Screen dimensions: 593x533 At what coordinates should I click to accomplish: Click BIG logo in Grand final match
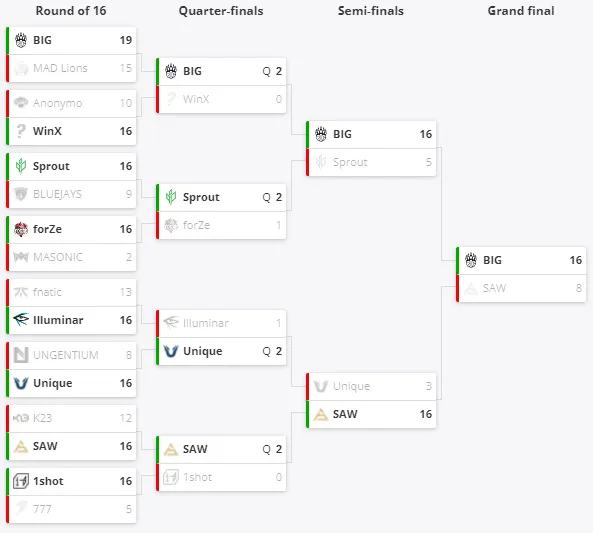pyautogui.click(x=470, y=260)
